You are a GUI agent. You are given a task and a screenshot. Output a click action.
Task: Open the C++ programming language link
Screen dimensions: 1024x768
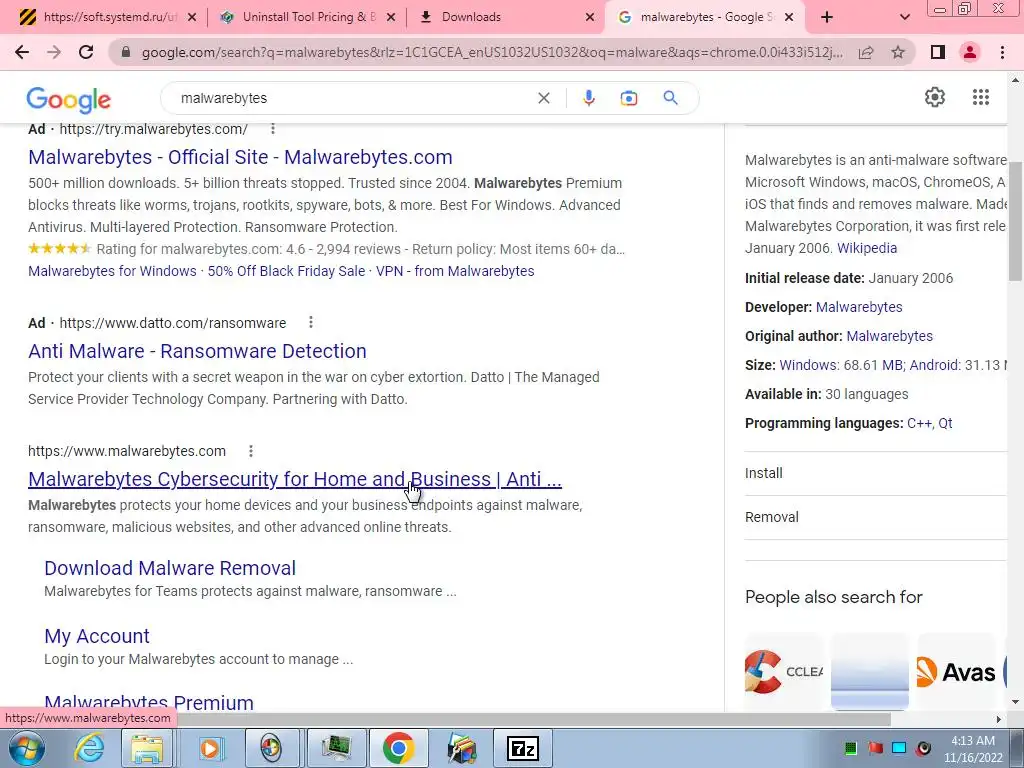[x=919, y=423]
